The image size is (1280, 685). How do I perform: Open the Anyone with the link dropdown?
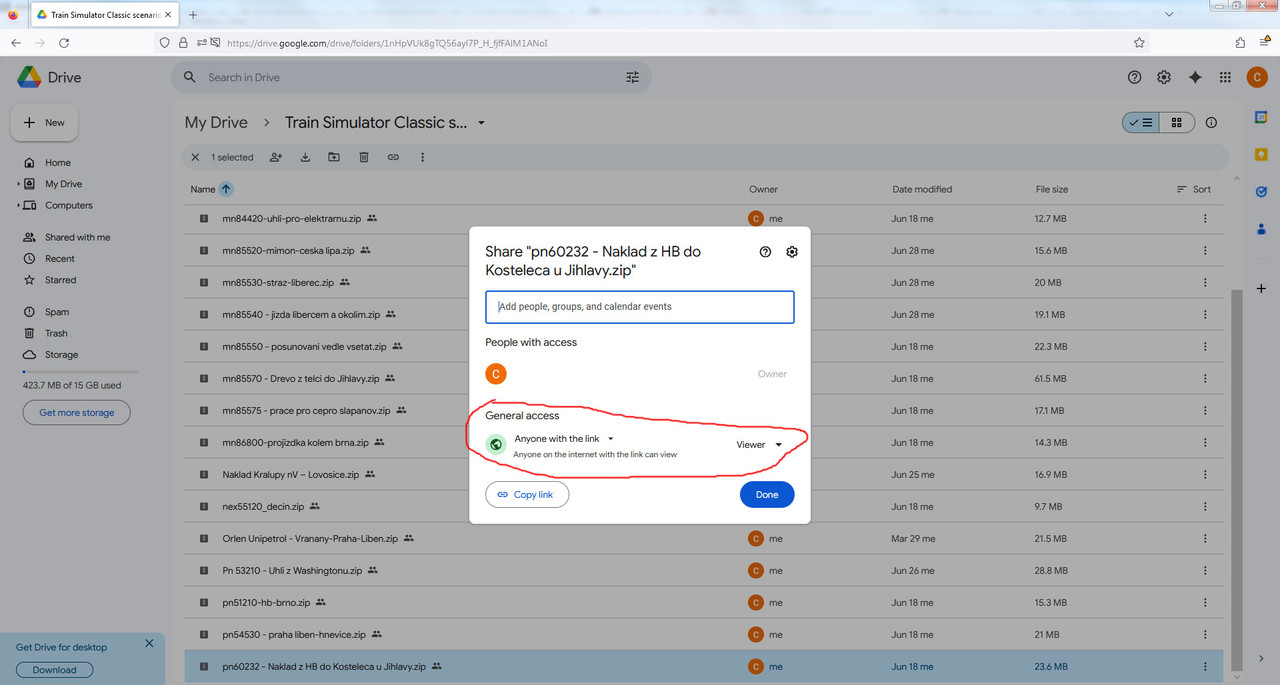click(564, 439)
